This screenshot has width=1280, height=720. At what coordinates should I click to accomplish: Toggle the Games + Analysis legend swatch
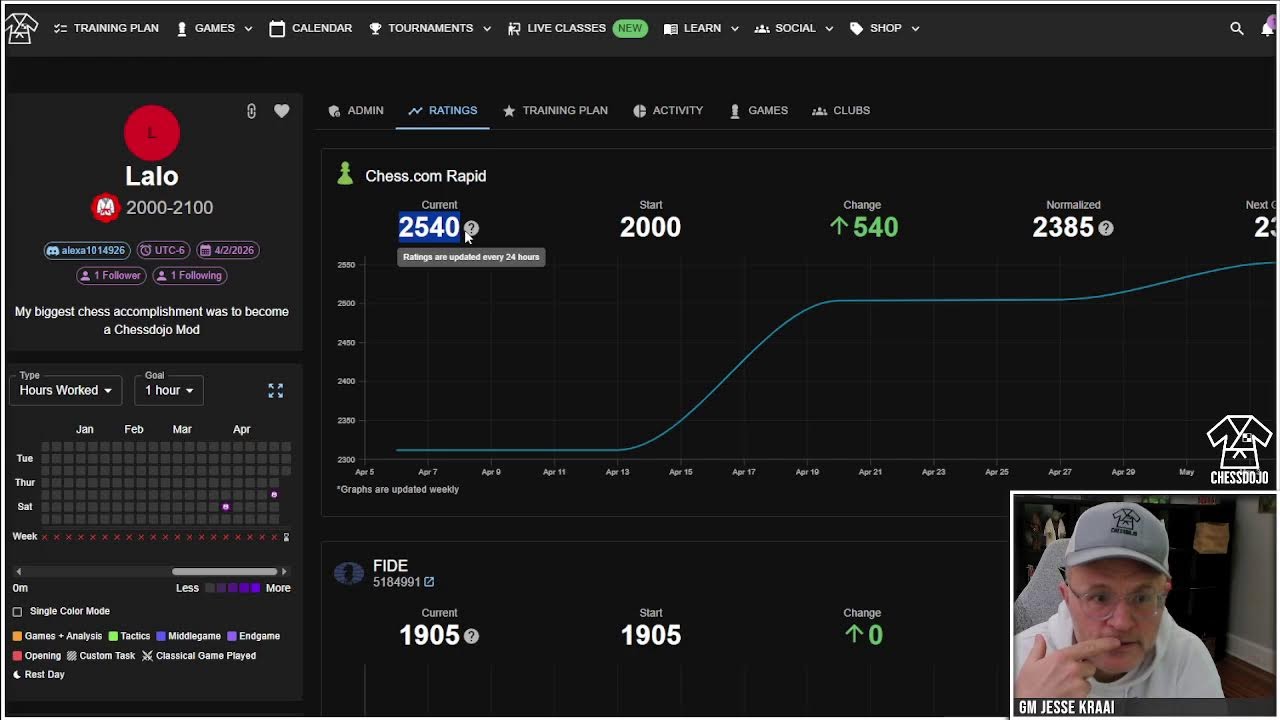click(17, 636)
